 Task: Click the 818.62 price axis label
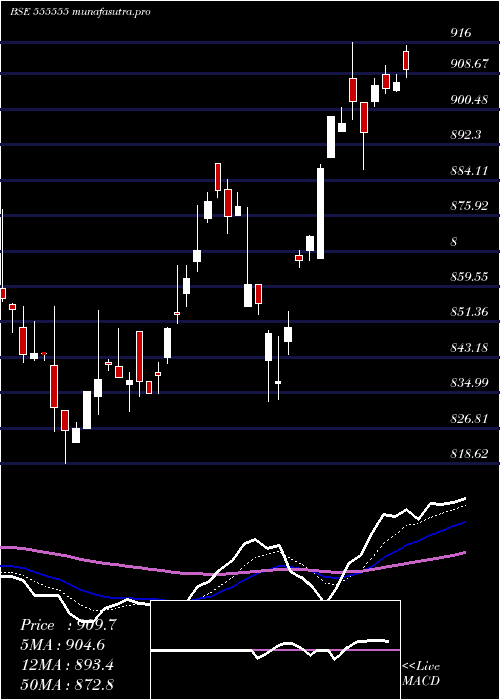click(469, 454)
